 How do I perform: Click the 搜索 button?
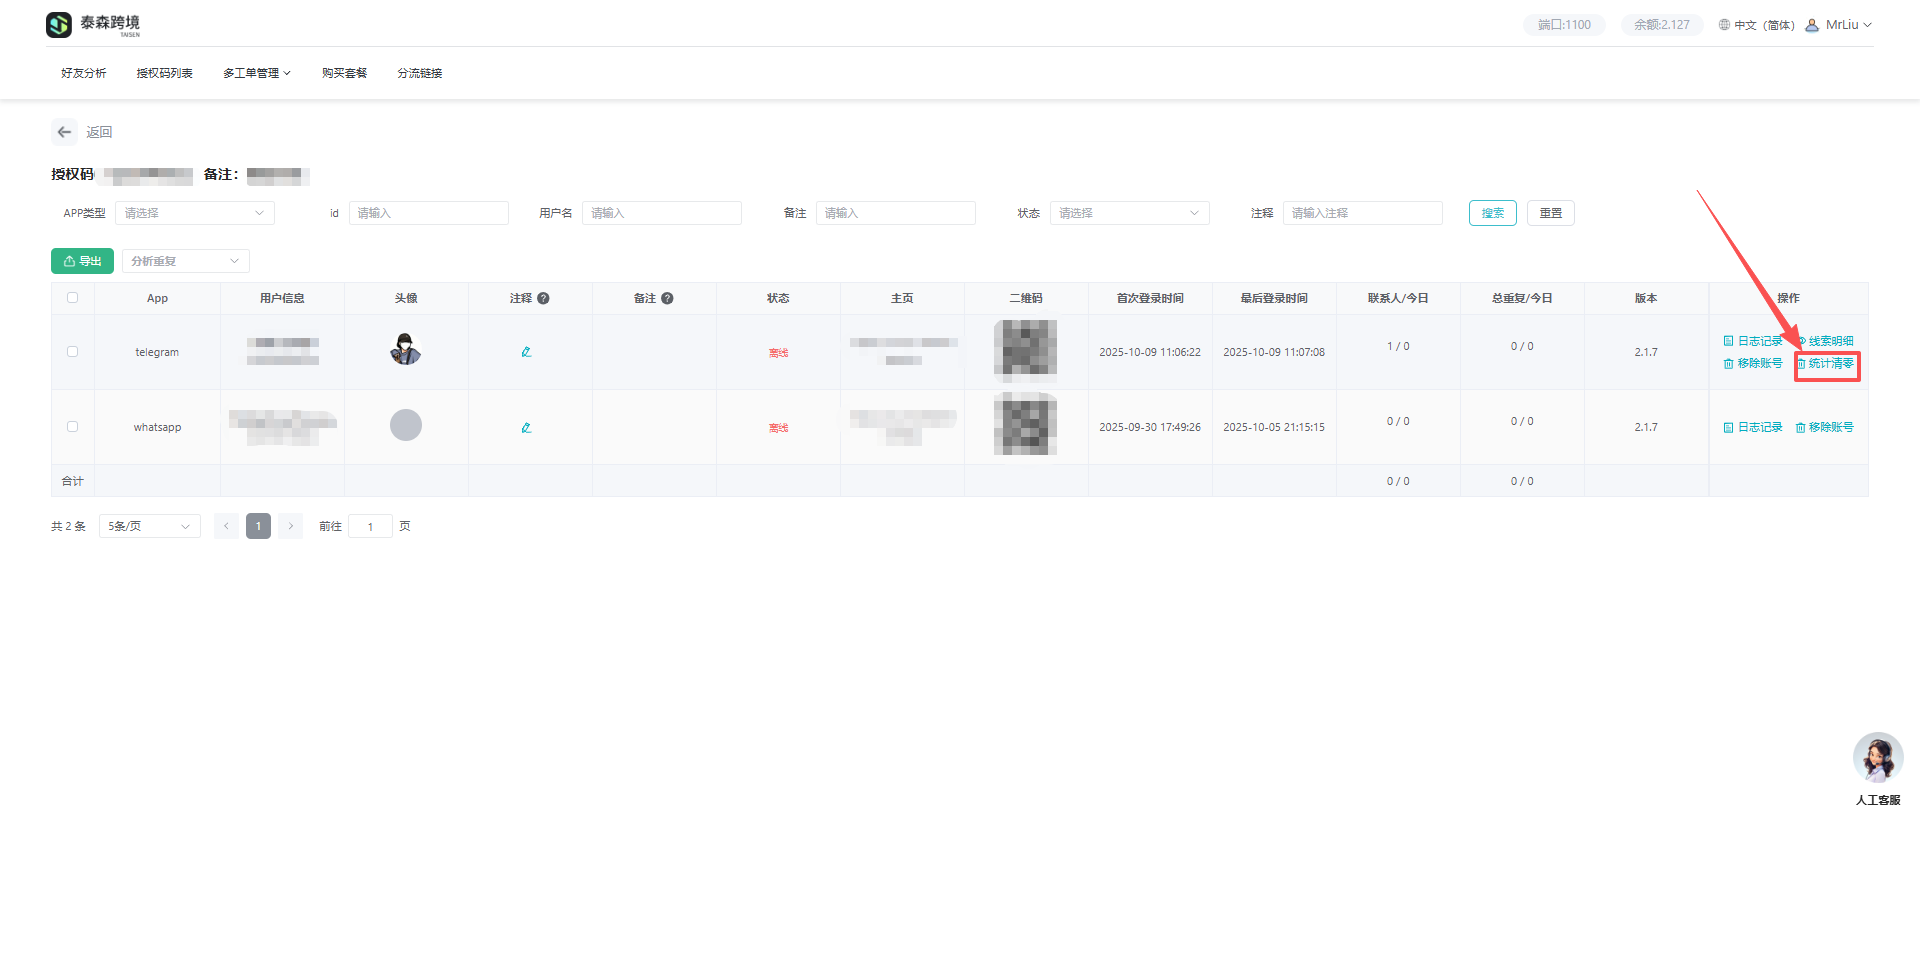[x=1492, y=213]
